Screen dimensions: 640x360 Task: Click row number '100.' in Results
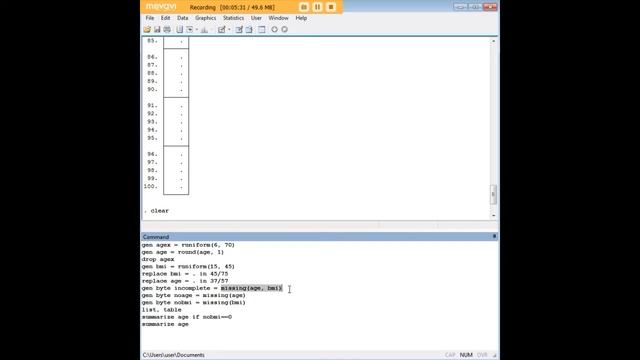point(151,186)
